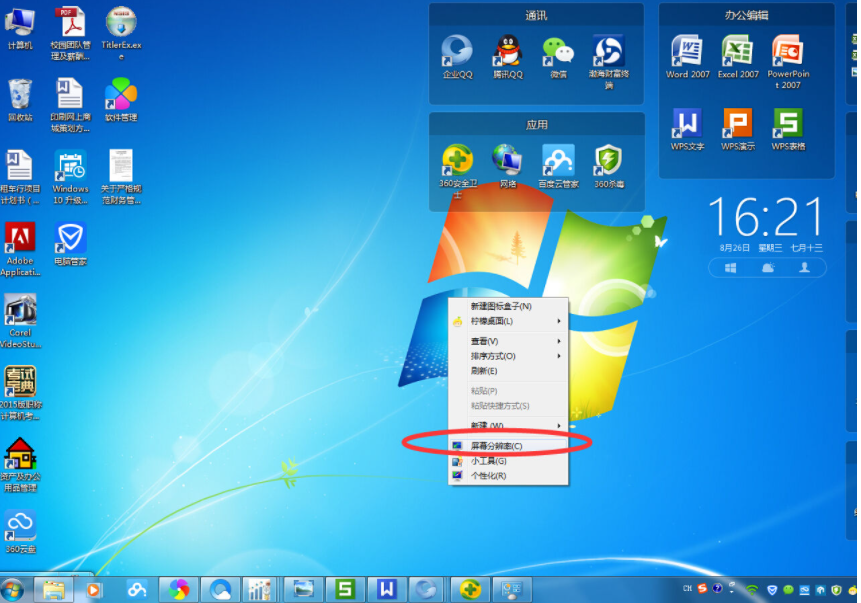Choose 小工具(G) menu item
Viewport: 861px width, 603px height.
[x=508, y=461]
